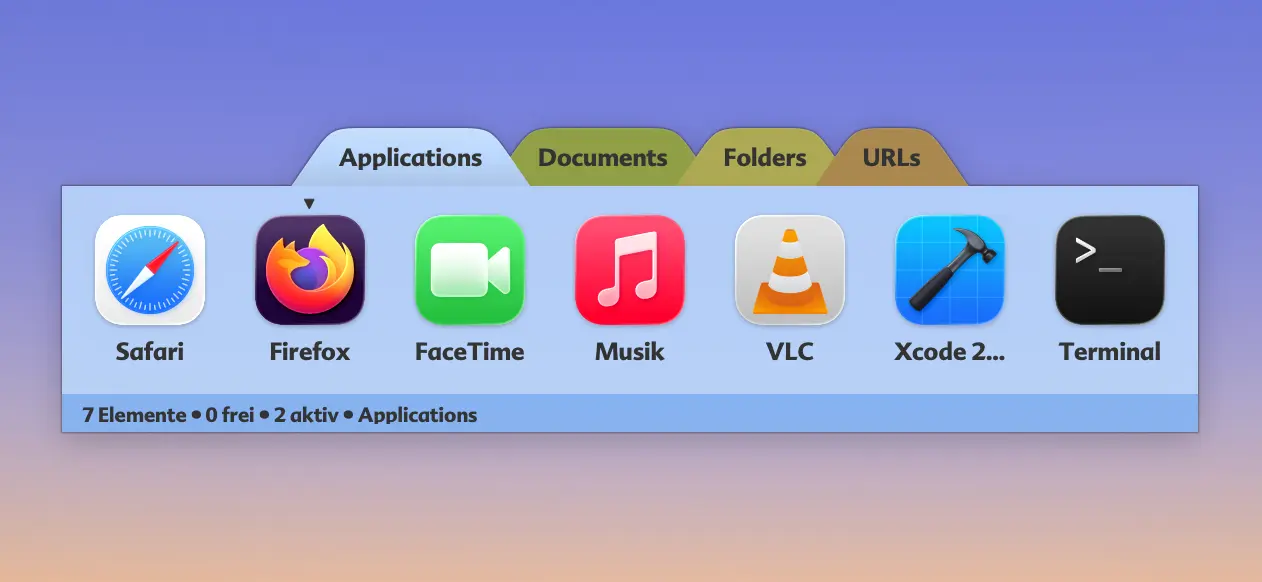Open Firefox from the dock

pyautogui.click(x=309, y=270)
